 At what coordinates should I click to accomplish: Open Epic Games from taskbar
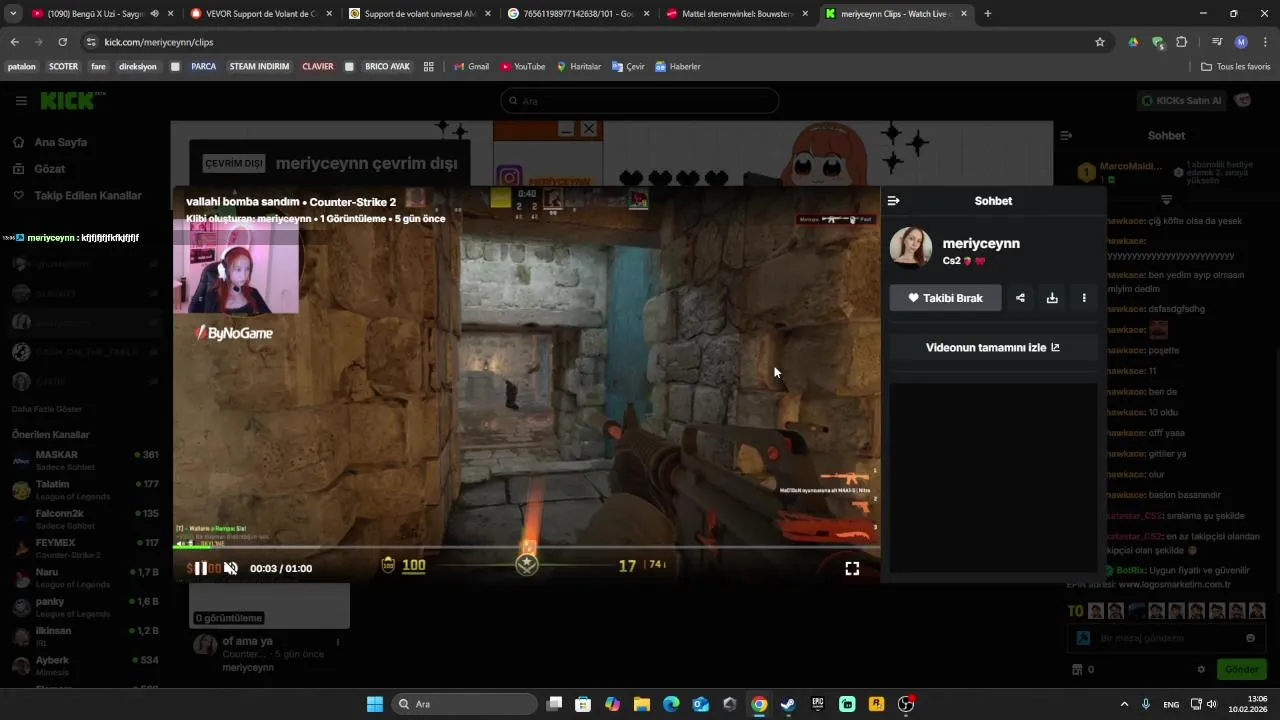tap(818, 704)
